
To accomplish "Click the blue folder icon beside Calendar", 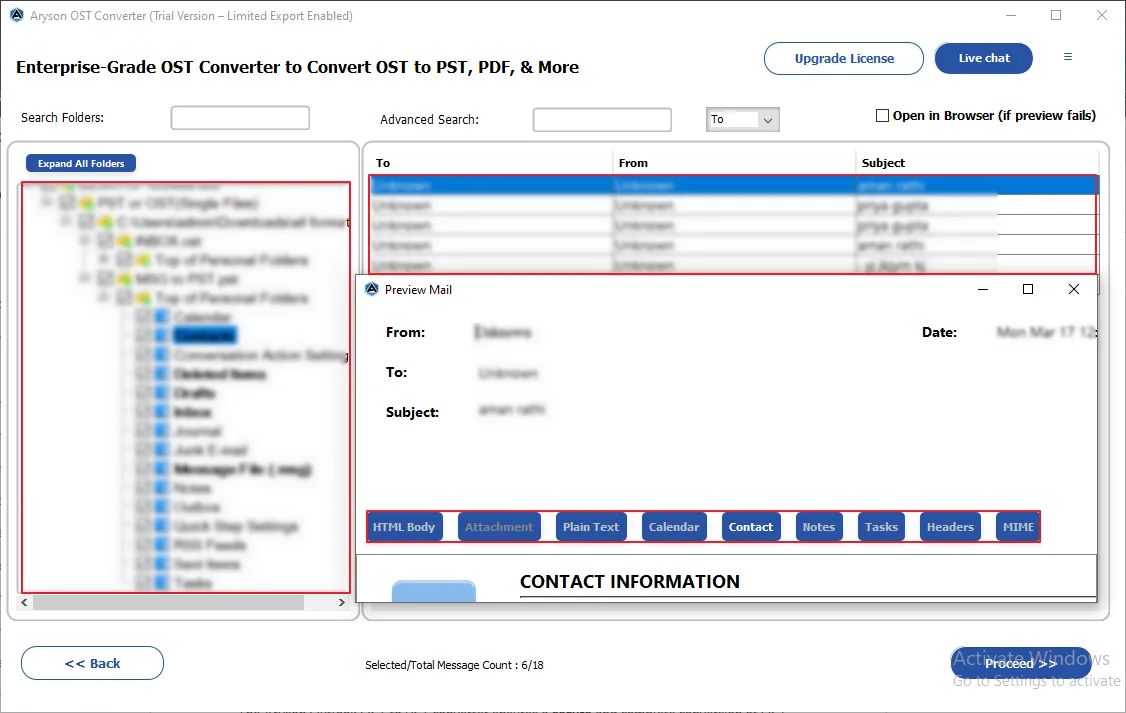I will click(162, 317).
